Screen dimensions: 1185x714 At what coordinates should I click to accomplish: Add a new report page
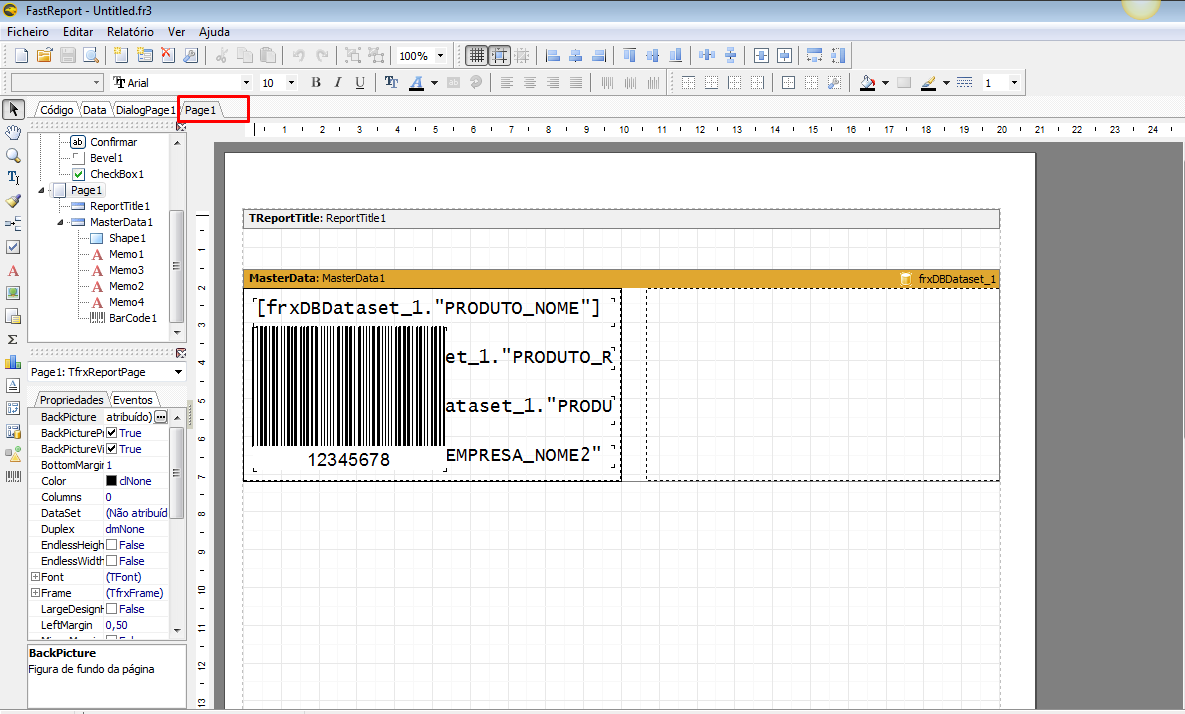[121, 55]
